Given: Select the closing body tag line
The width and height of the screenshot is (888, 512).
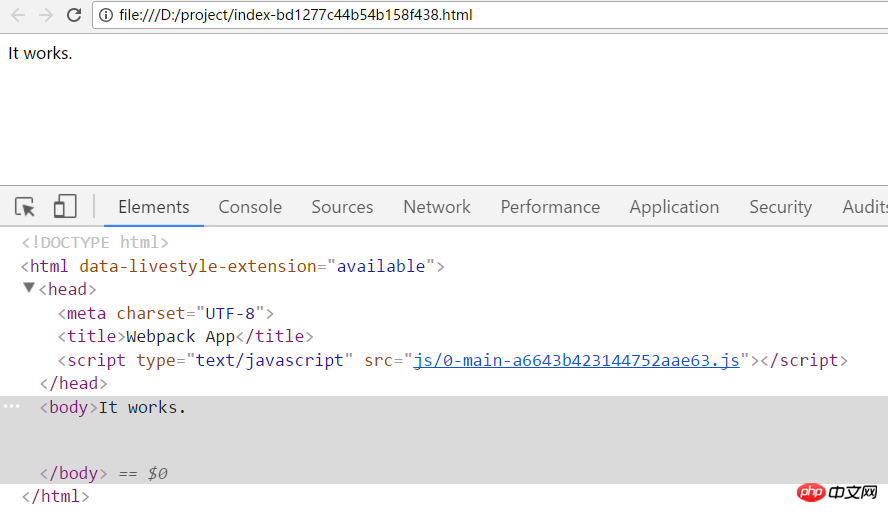Looking at the screenshot, I should point(73,473).
